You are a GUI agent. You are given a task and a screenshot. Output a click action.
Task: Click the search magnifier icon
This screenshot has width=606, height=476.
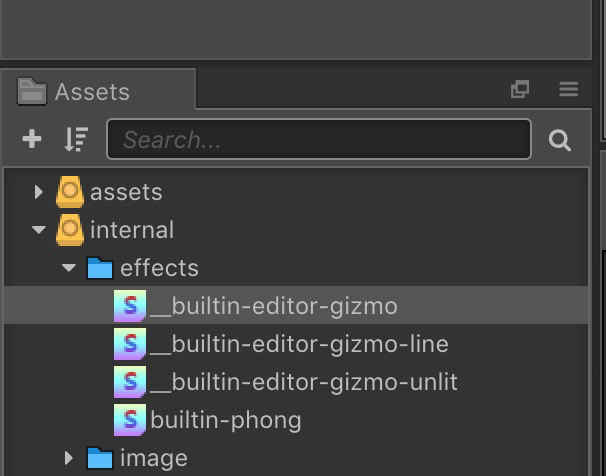click(x=560, y=140)
